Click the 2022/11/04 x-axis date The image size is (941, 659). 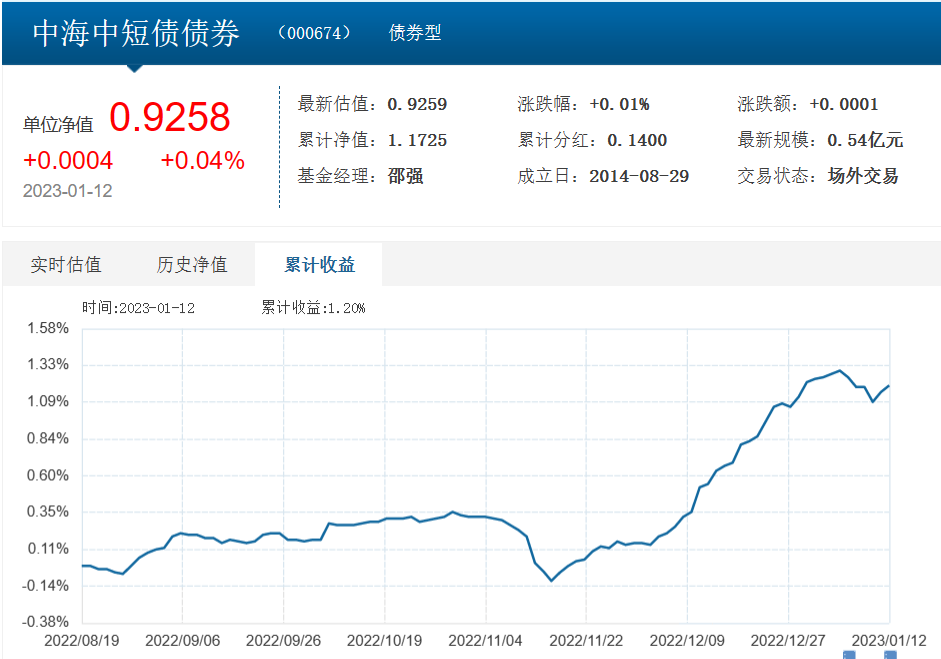coord(485,641)
